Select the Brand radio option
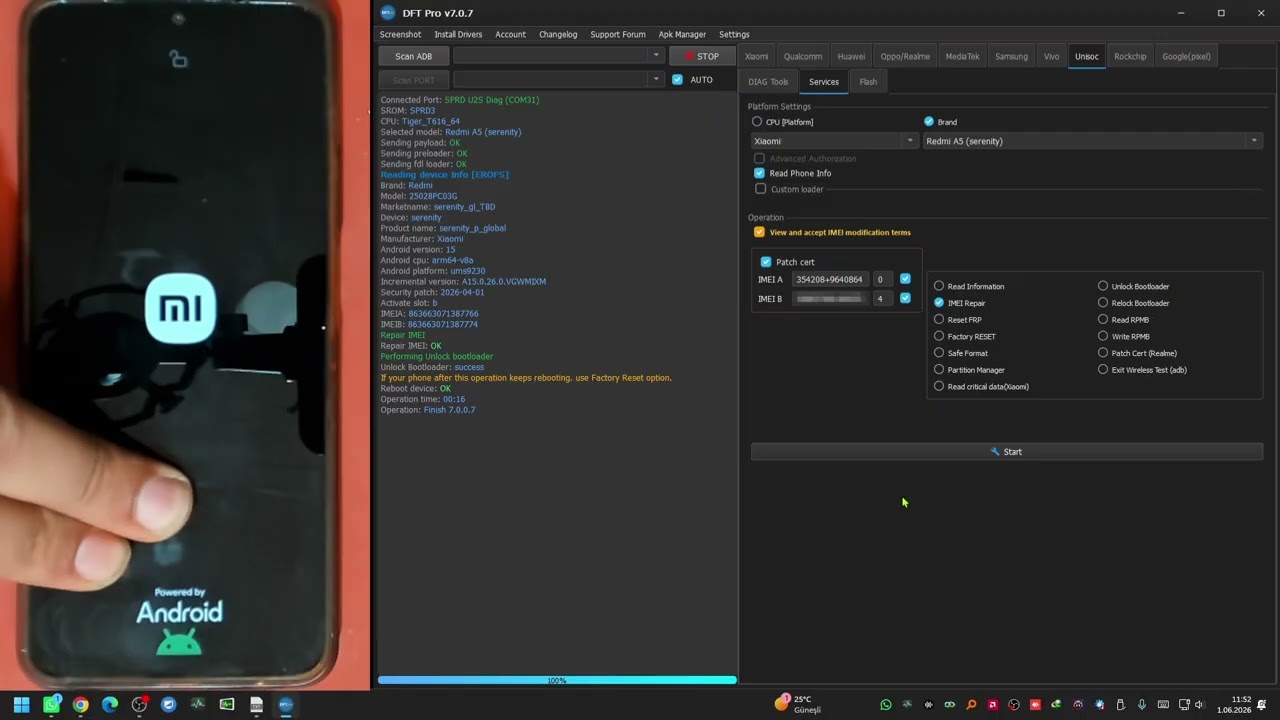This screenshot has height=720, width=1280. 929,122
